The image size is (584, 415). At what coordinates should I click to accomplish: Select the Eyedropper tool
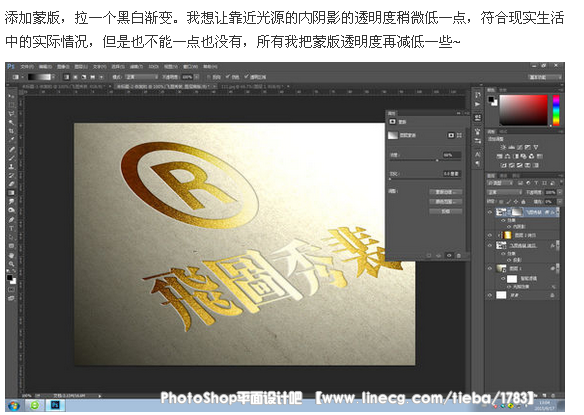11,140
